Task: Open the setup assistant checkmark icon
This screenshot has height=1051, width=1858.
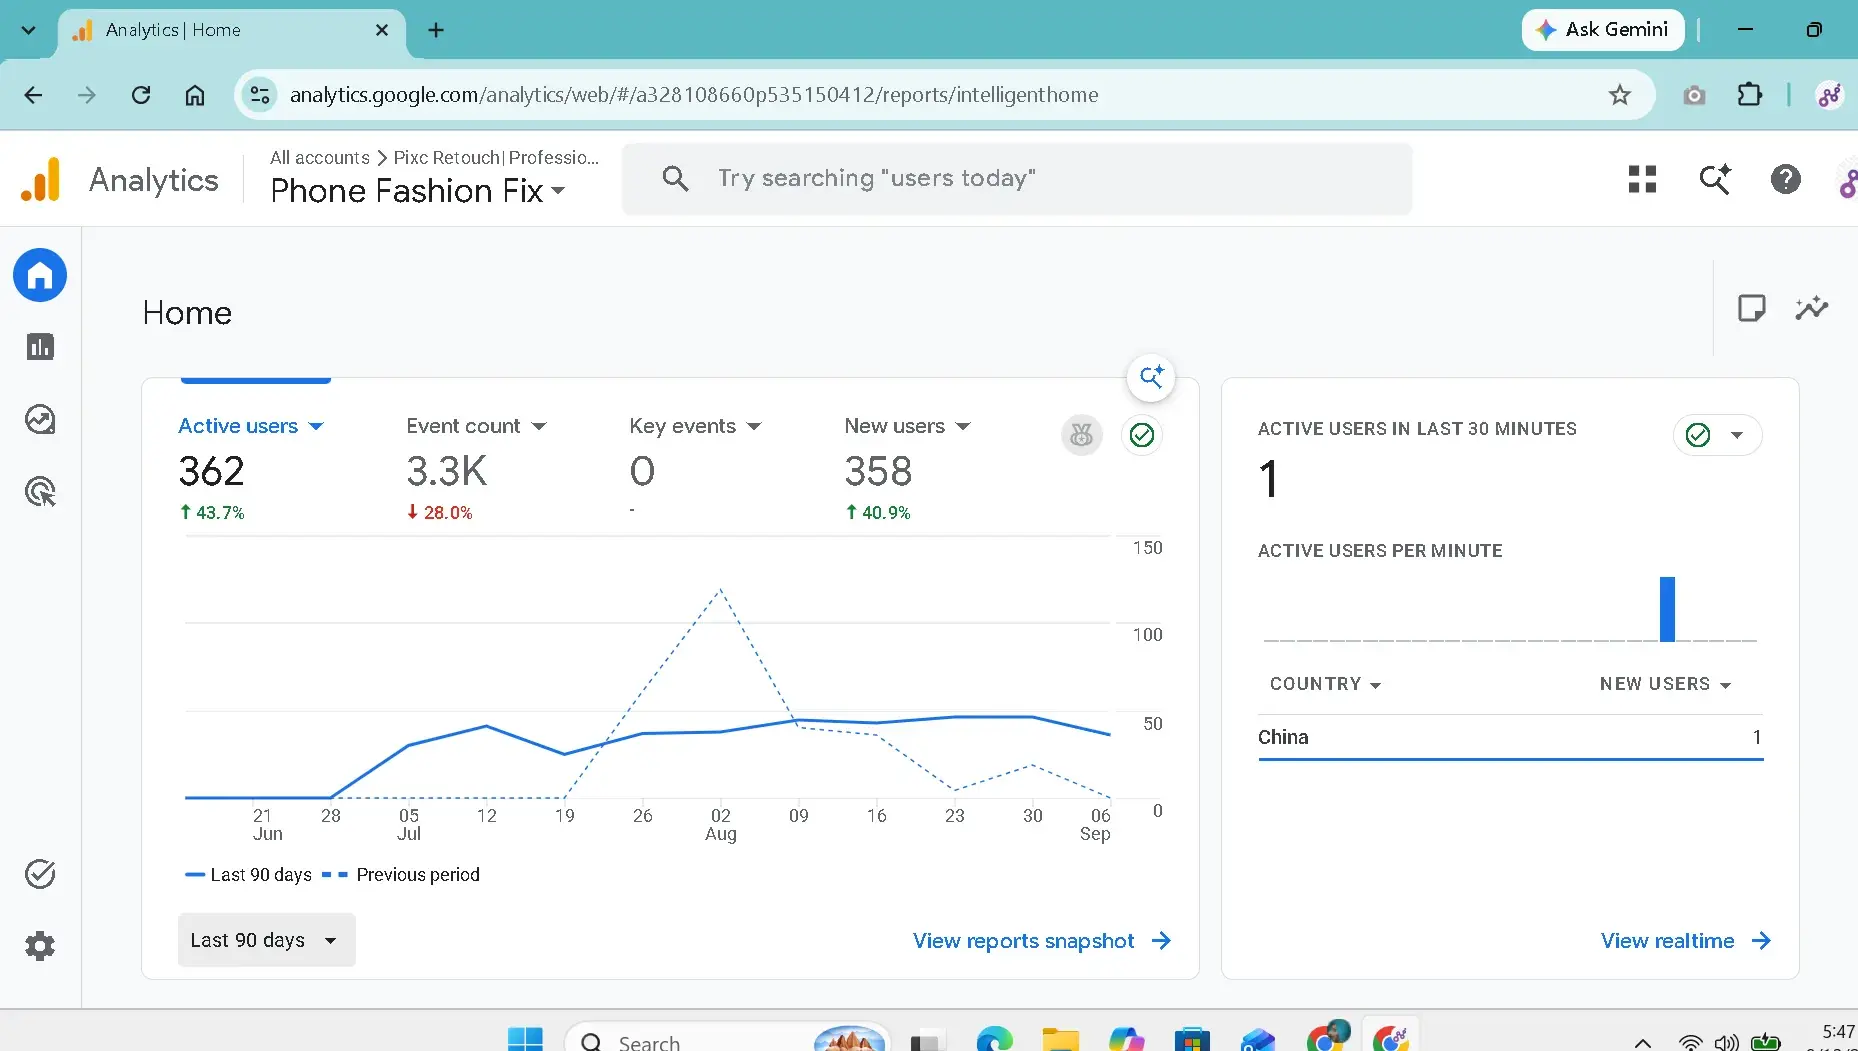Action: click(40, 874)
